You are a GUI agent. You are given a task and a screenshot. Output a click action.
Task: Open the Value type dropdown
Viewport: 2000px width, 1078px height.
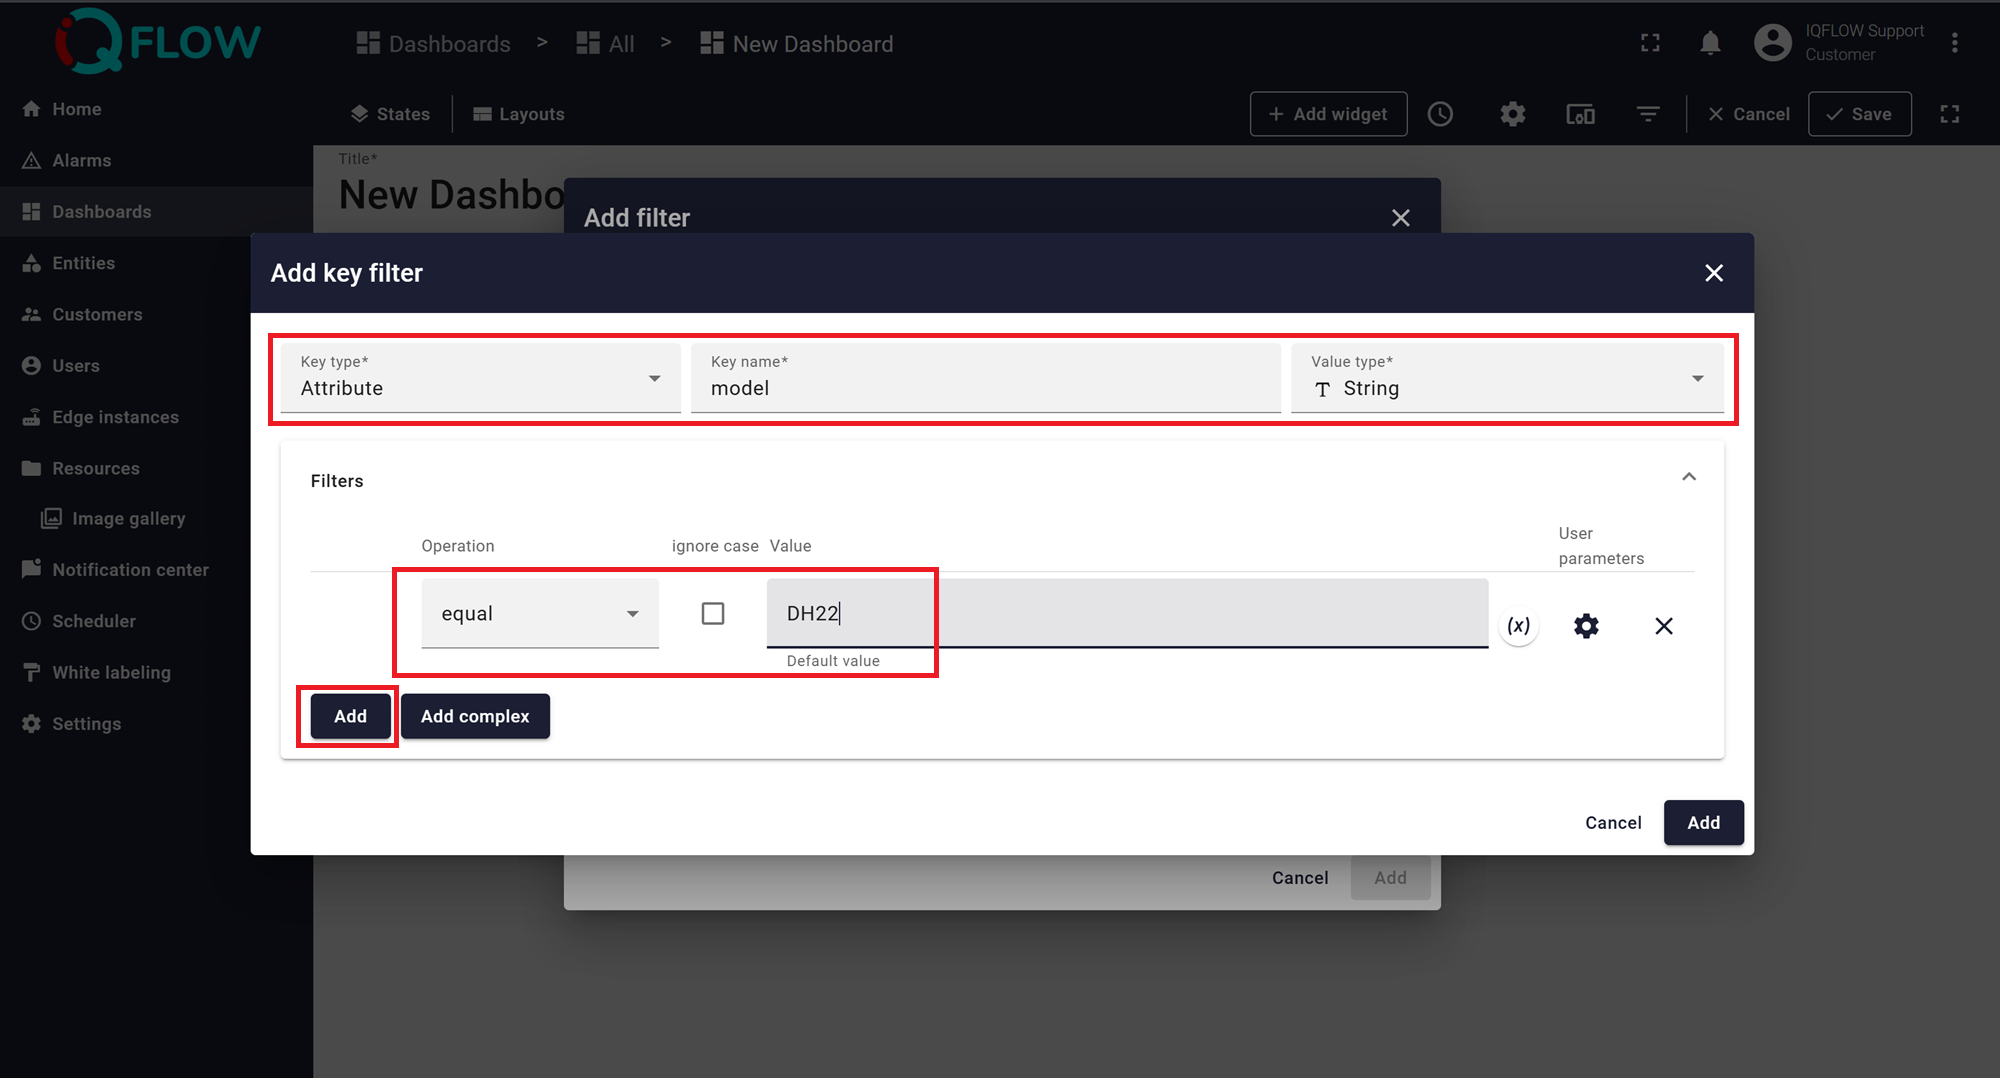point(1507,378)
